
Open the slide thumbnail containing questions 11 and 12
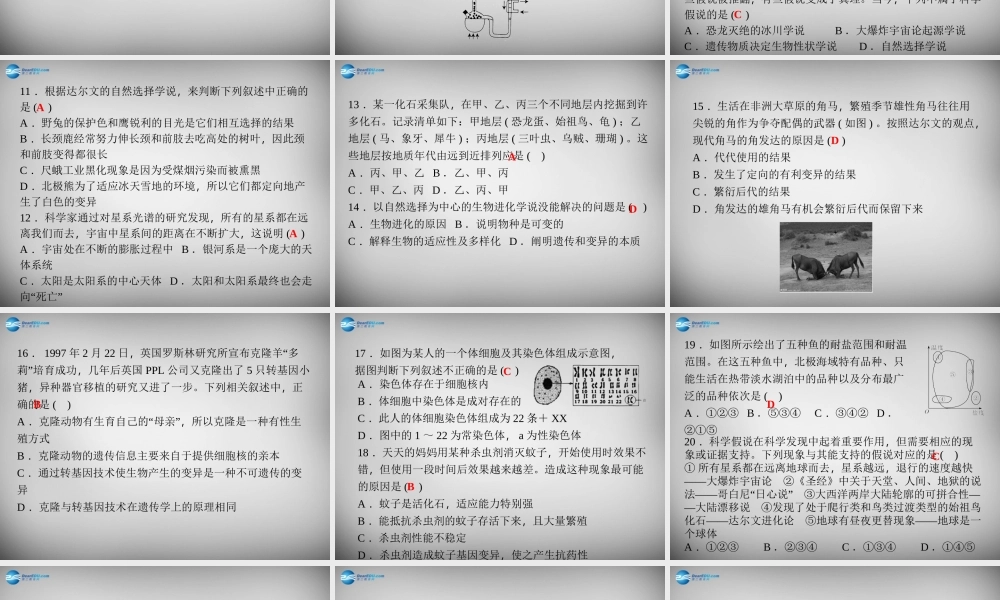tap(165, 184)
